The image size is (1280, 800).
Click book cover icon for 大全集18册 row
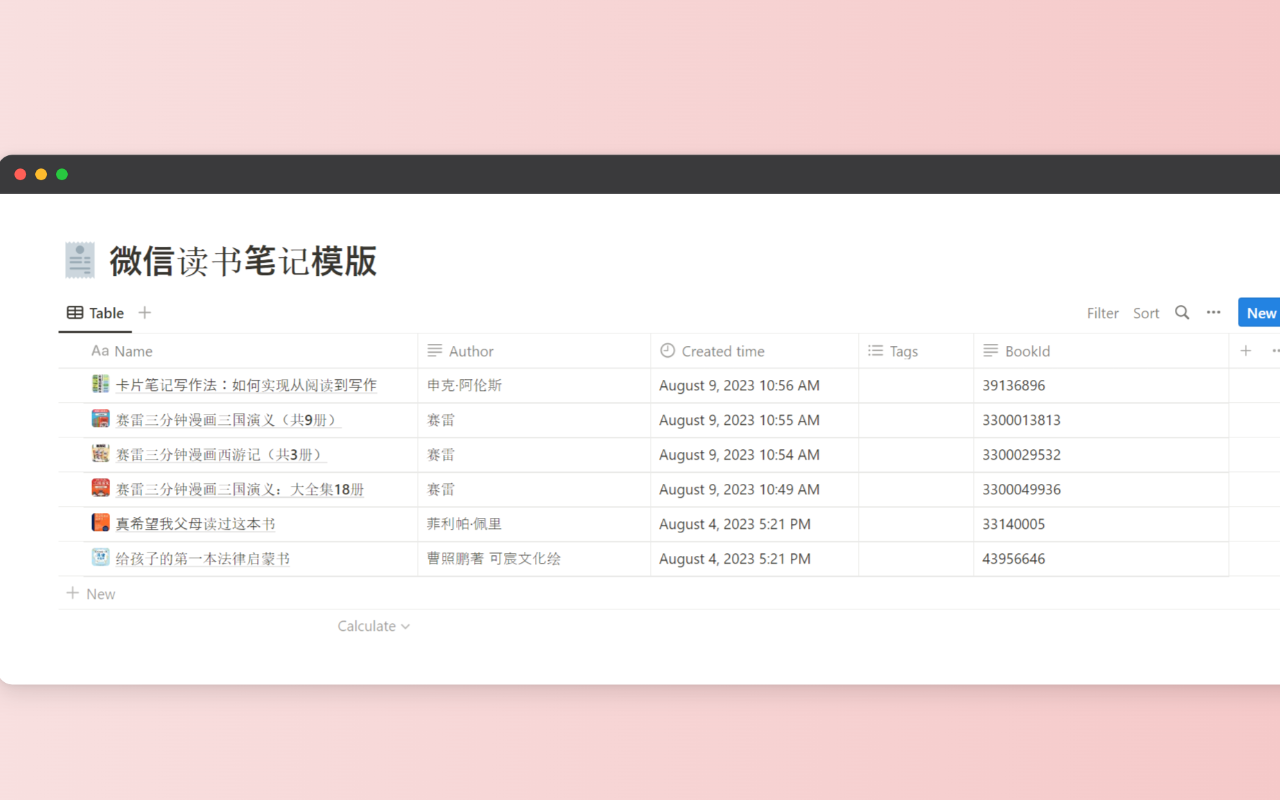click(x=100, y=488)
